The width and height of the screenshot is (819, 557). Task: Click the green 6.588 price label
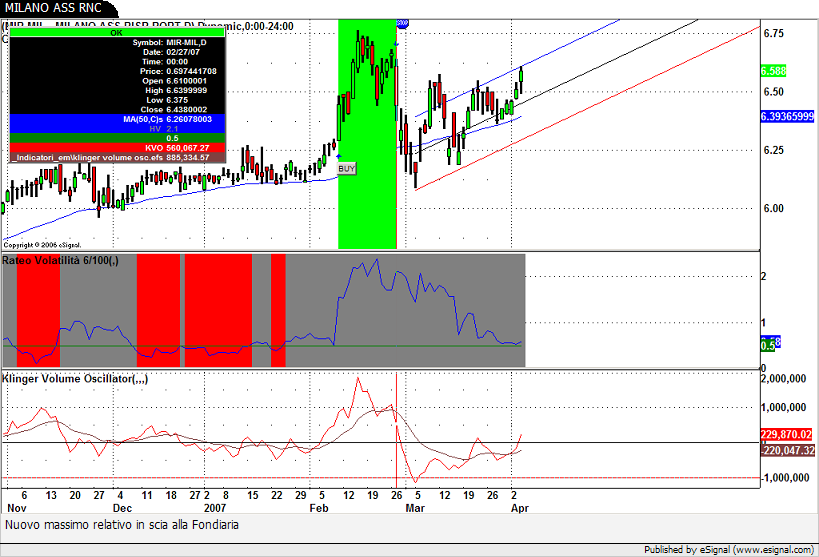tap(773, 71)
